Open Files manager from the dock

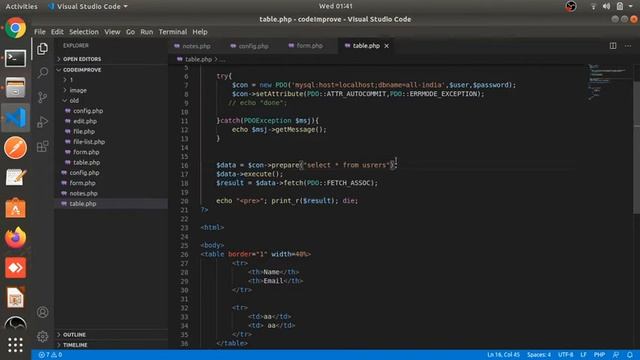coord(16,88)
